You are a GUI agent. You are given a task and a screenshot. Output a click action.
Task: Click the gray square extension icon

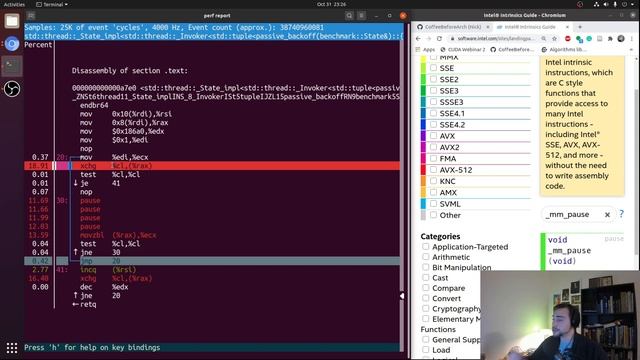coord(600,38)
